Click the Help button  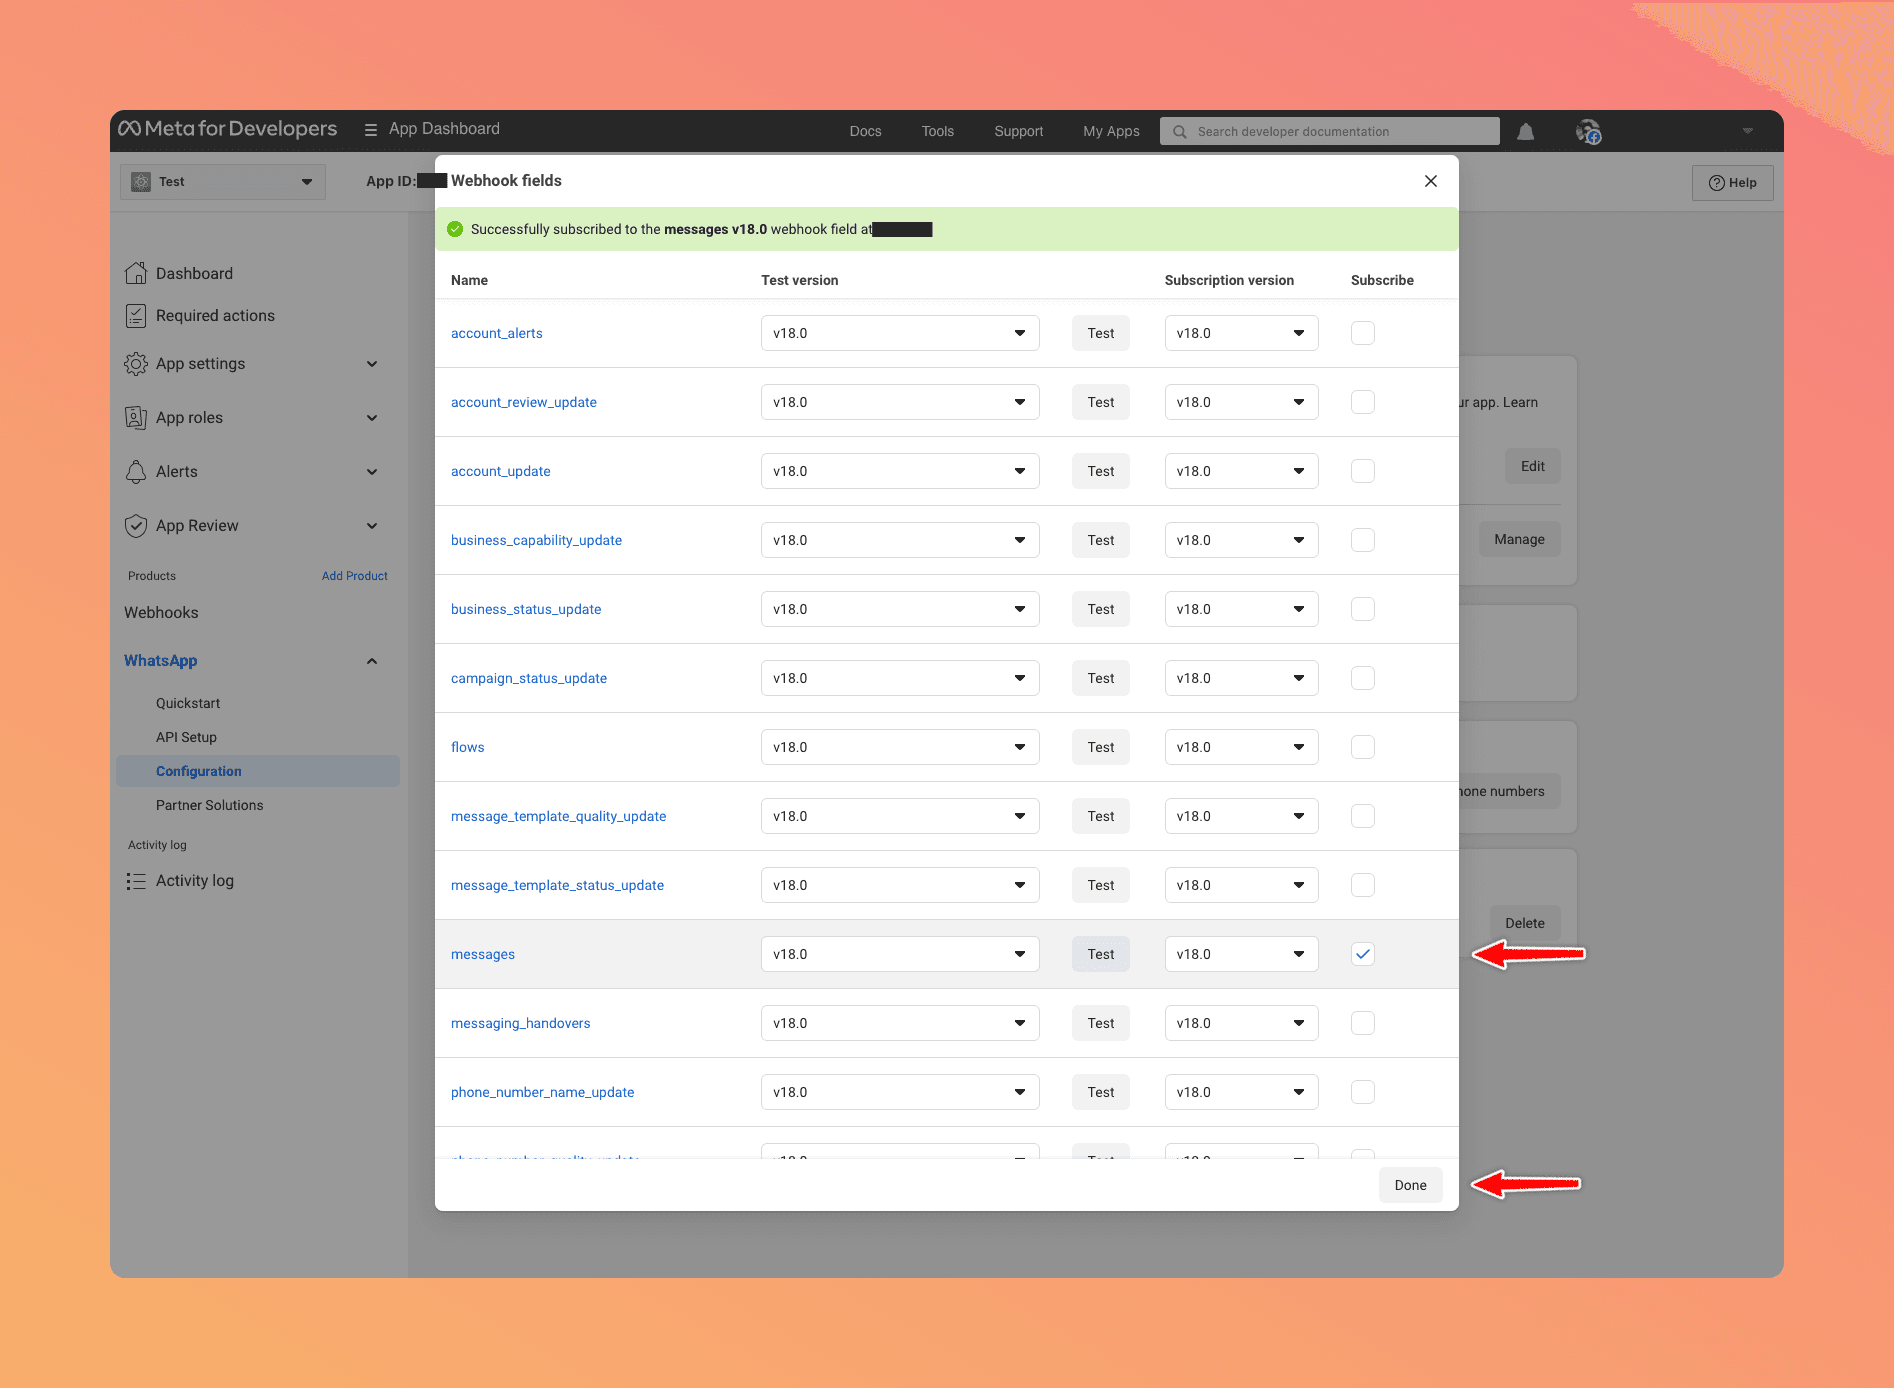[1733, 183]
